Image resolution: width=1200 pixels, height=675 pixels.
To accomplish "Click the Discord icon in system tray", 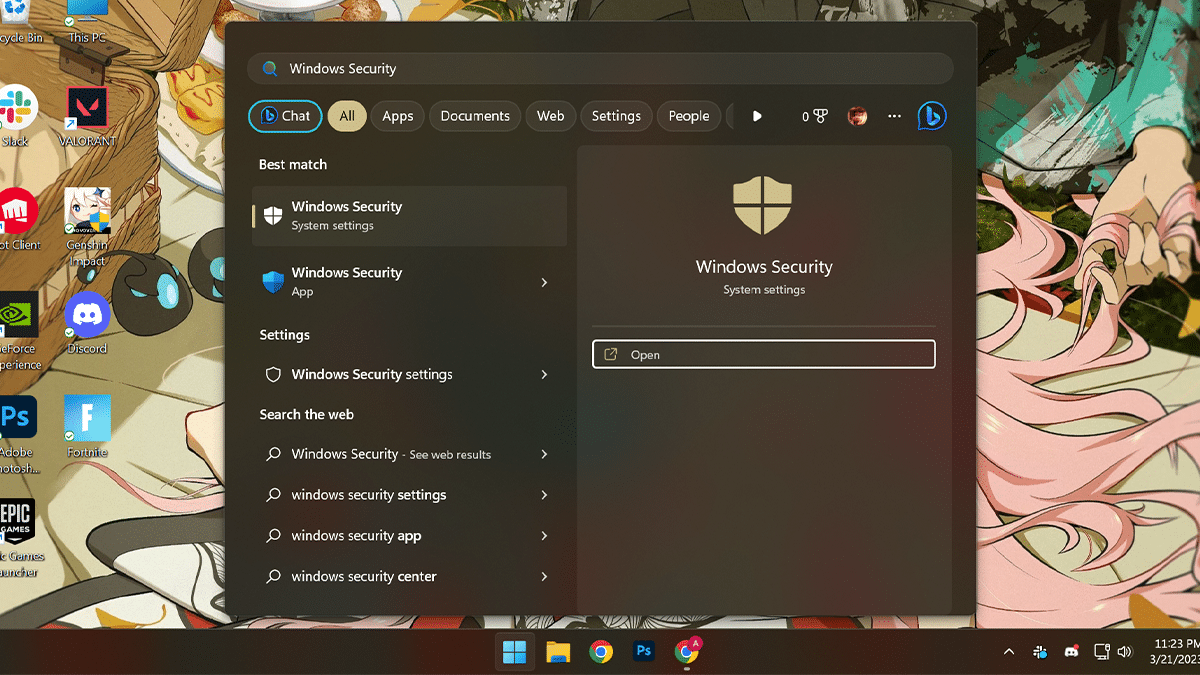I will [1071, 652].
